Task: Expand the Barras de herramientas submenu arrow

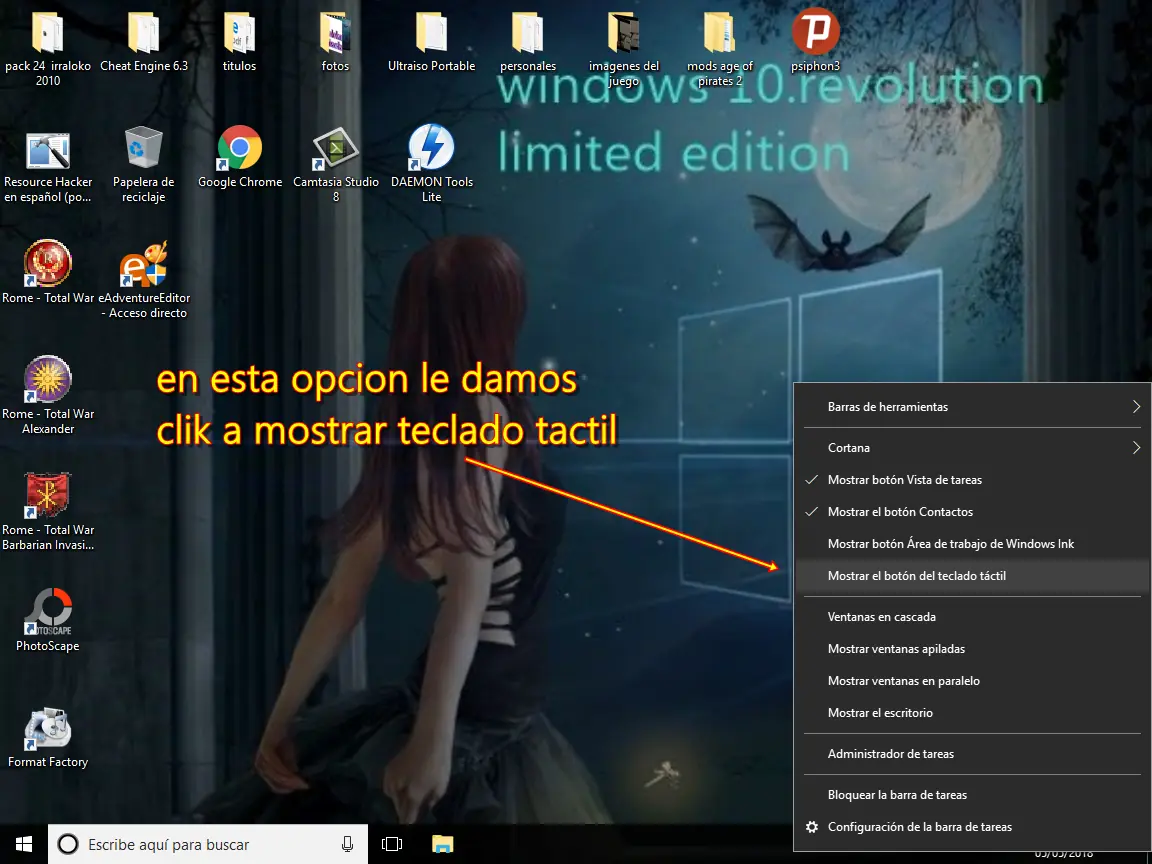Action: 1137,406
